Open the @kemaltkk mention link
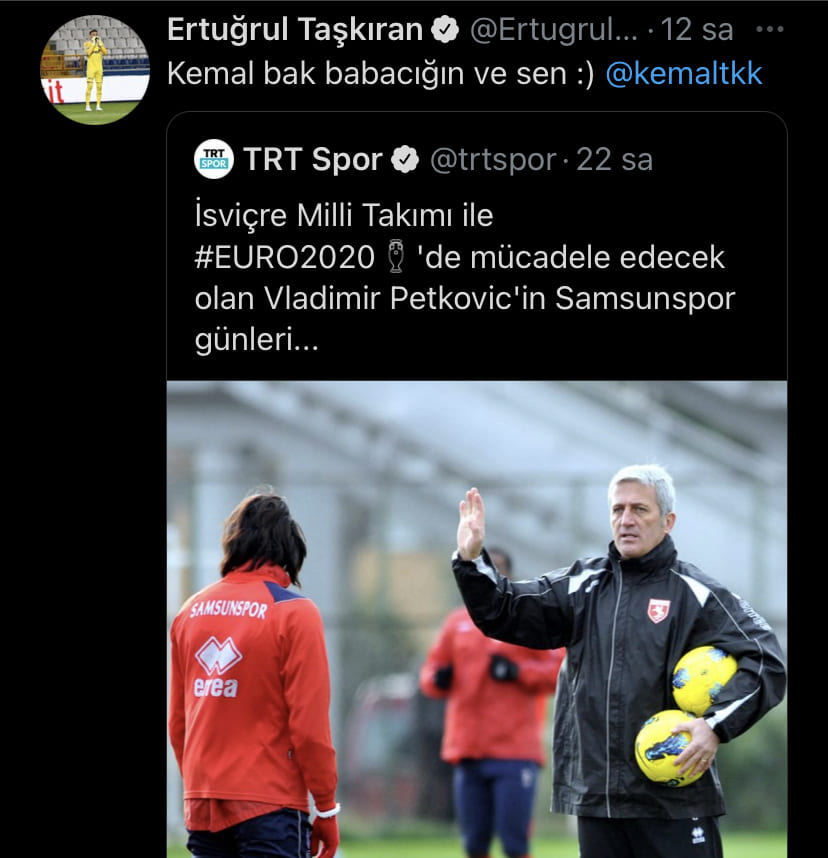 pyautogui.click(x=684, y=73)
